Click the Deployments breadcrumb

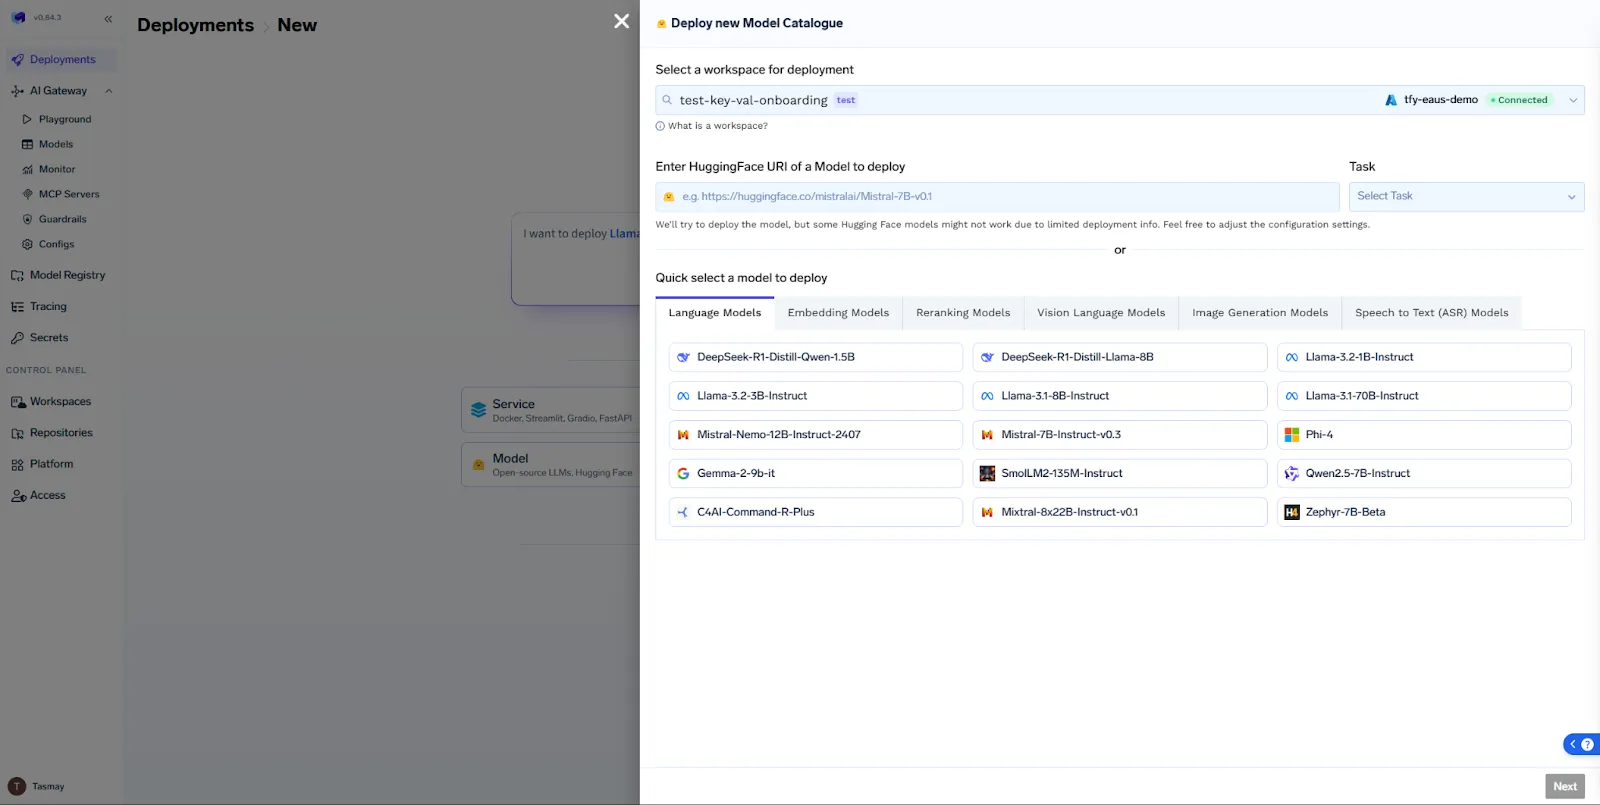[x=195, y=25]
